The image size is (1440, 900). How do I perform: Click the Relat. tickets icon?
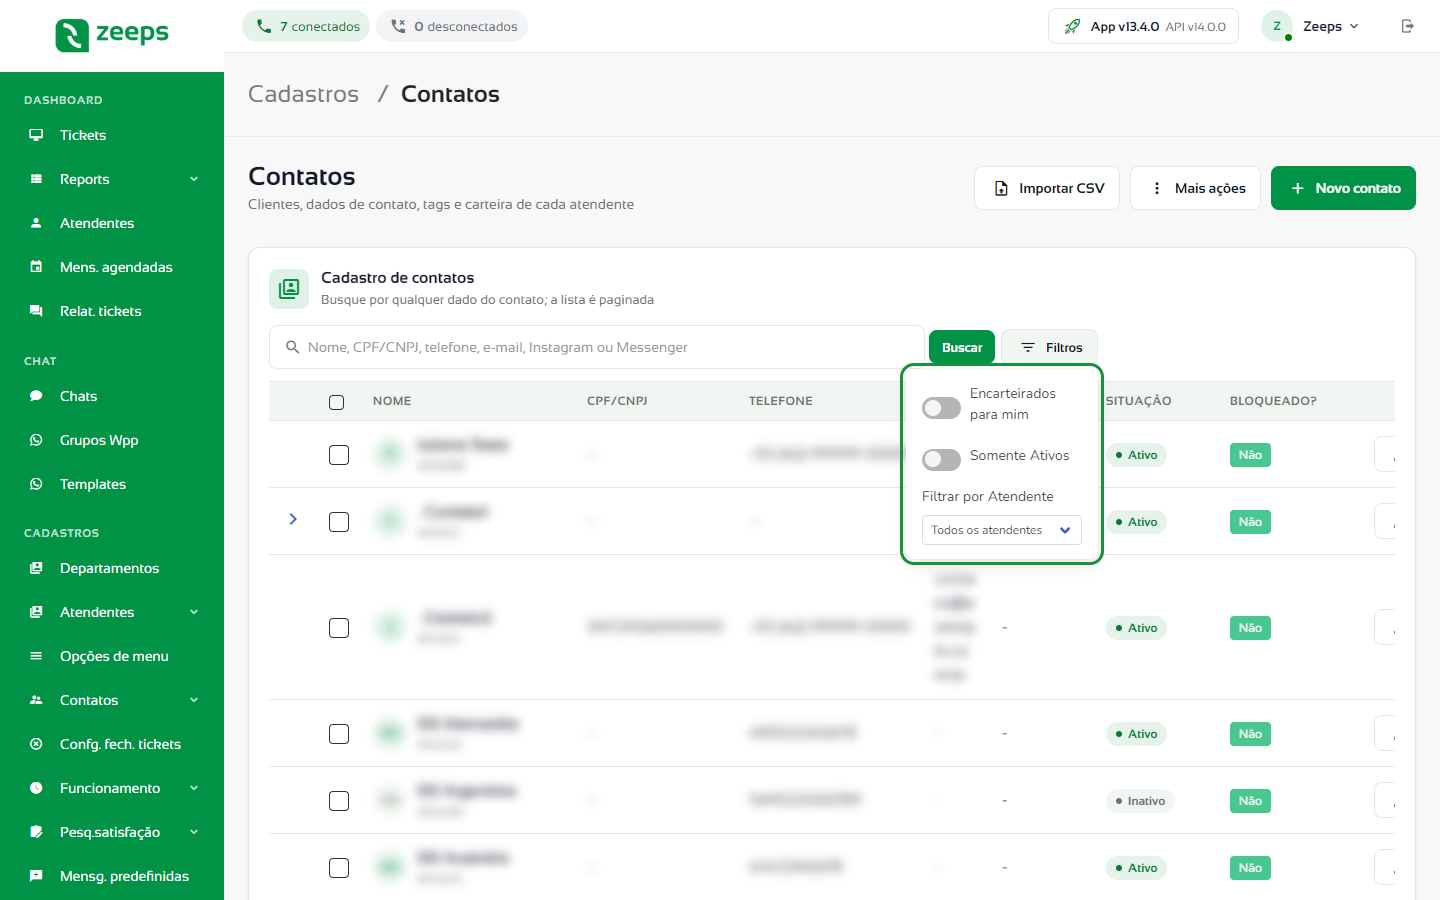coord(36,311)
